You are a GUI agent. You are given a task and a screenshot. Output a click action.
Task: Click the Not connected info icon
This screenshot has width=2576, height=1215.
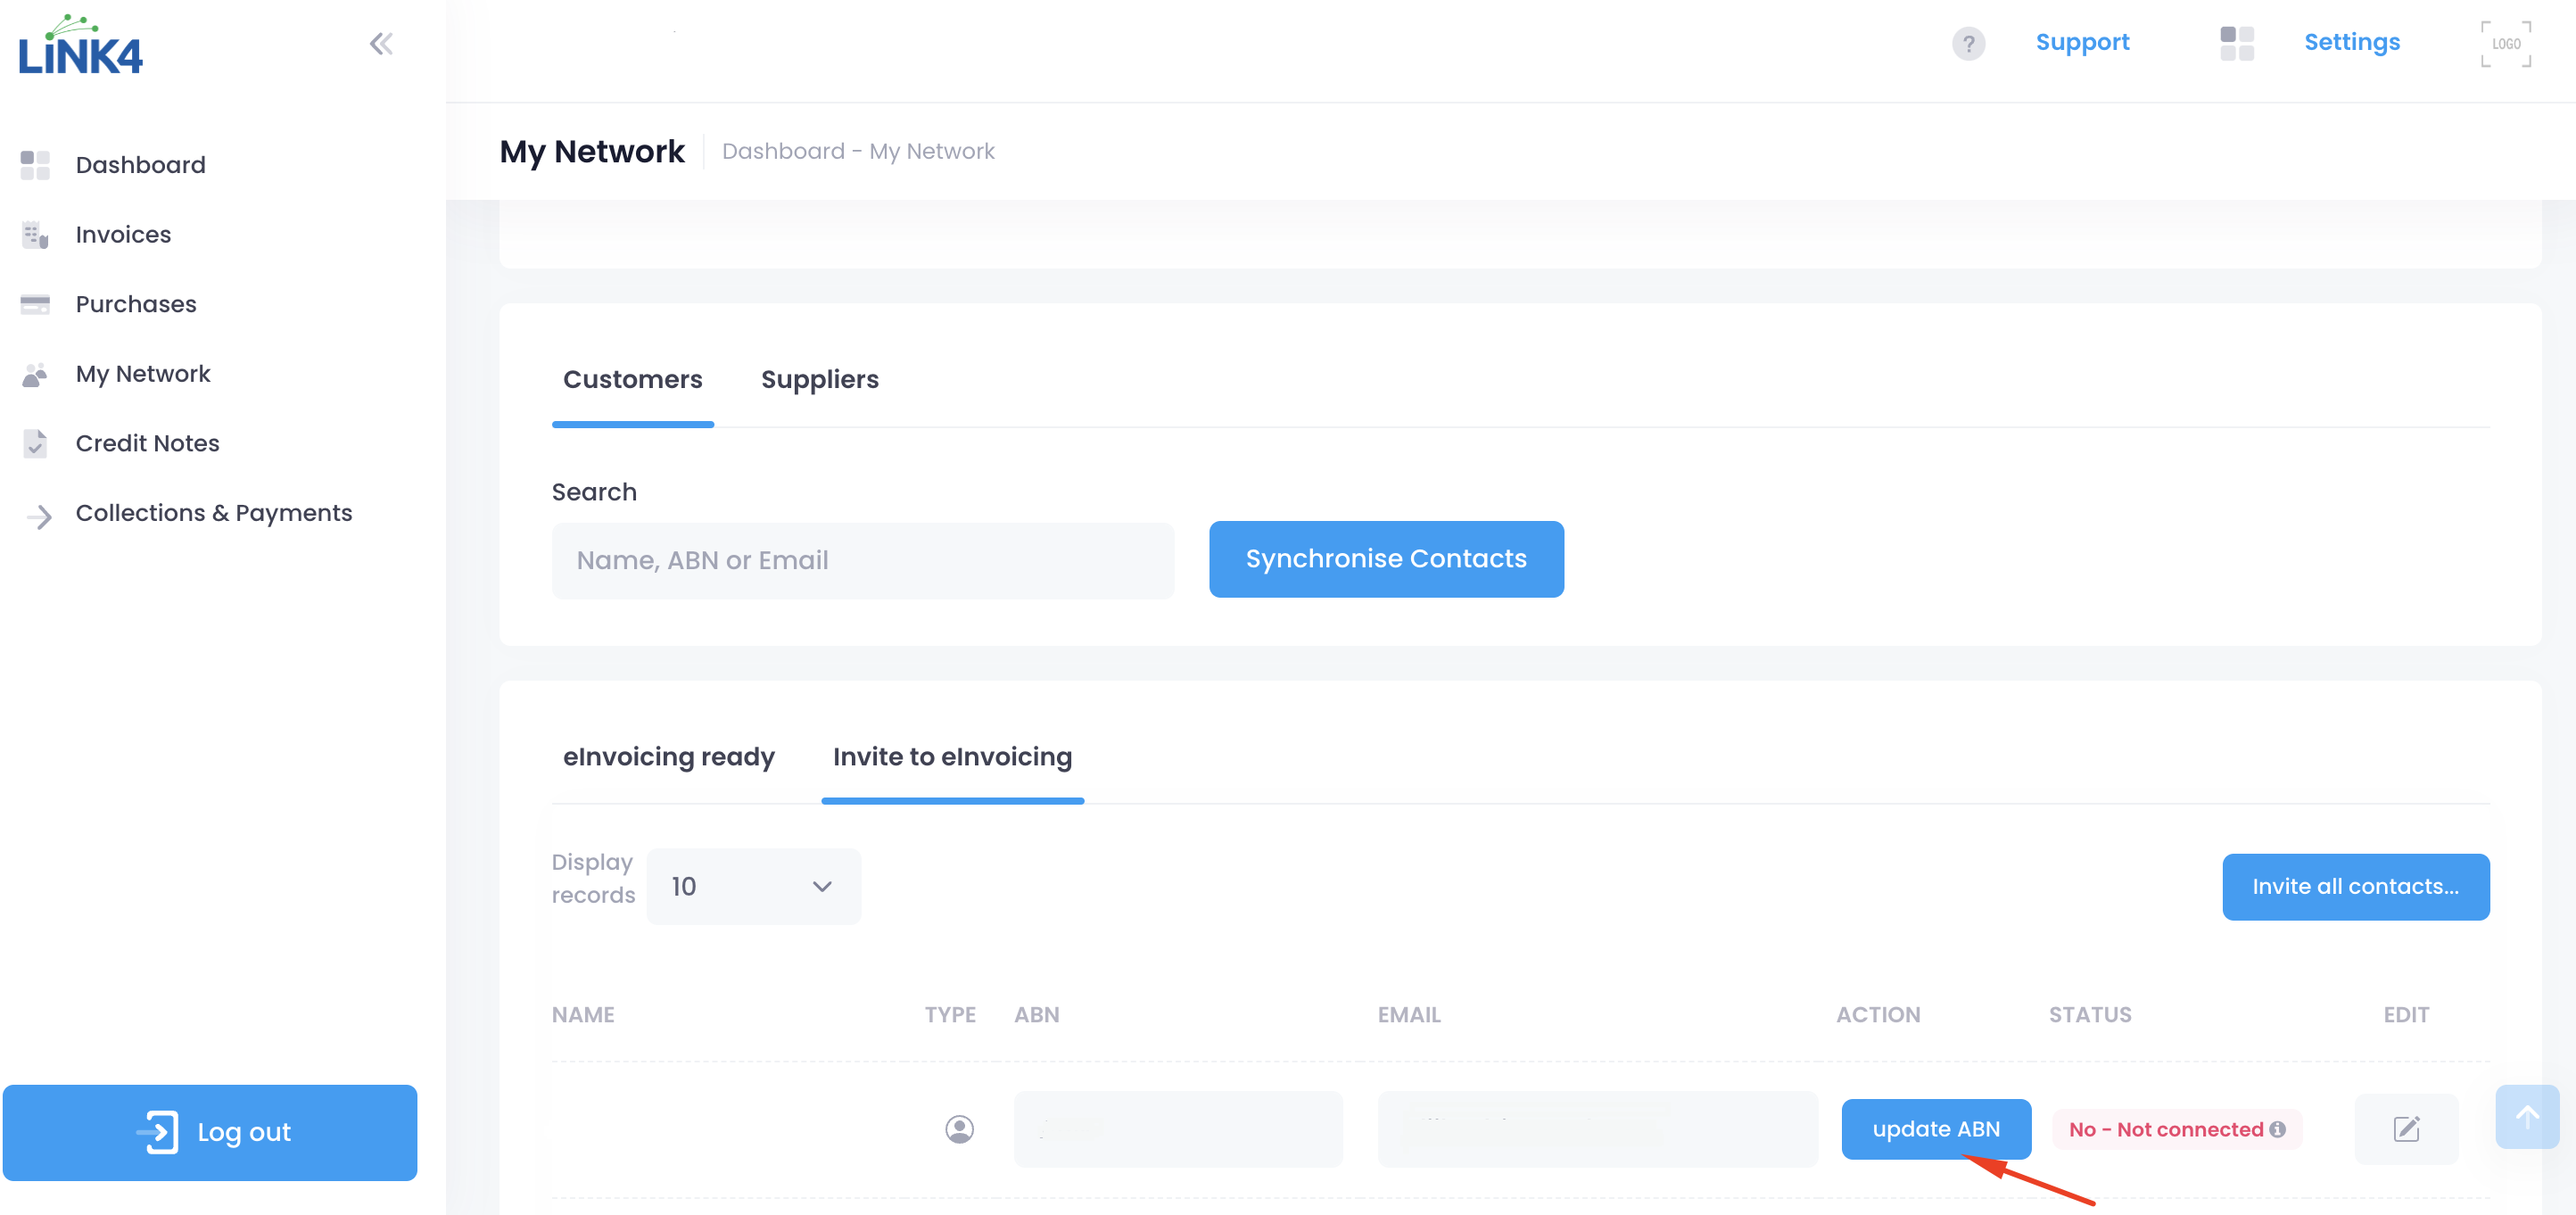pyautogui.click(x=2277, y=1129)
